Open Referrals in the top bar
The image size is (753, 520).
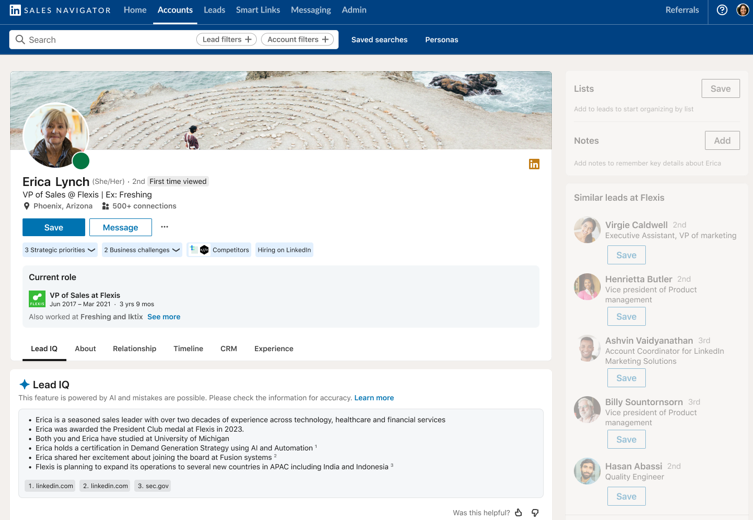point(682,10)
